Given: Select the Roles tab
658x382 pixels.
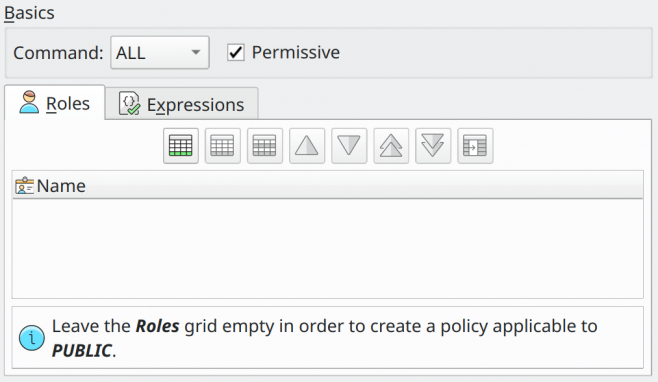Looking at the screenshot, I should point(55,103).
